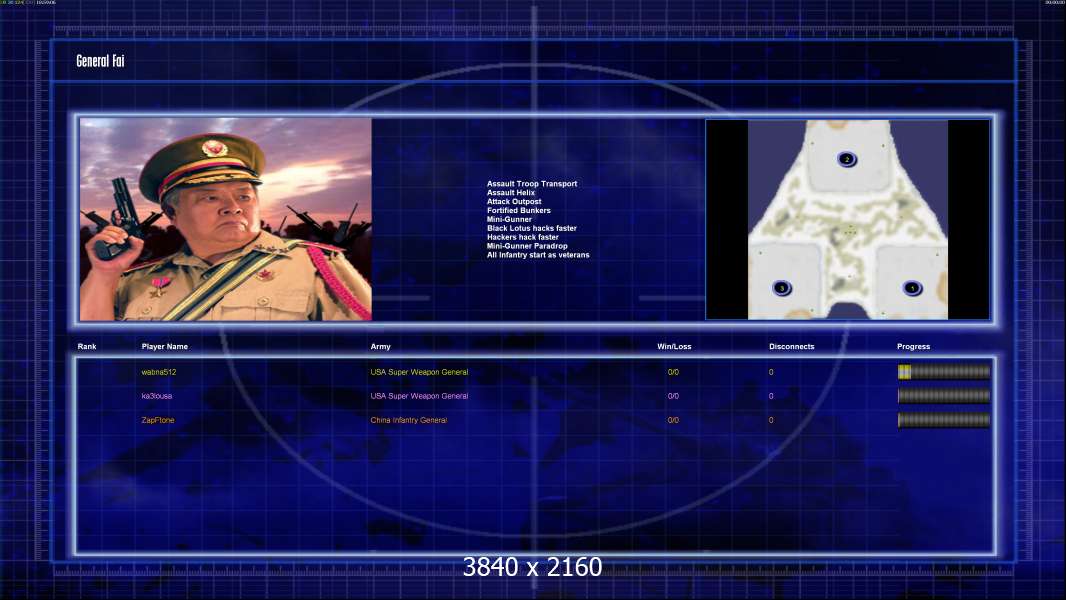This screenshot has width=1066, height=600.
Task: Click ZapFtone's loading progress bar
Action: pos(944,420)
